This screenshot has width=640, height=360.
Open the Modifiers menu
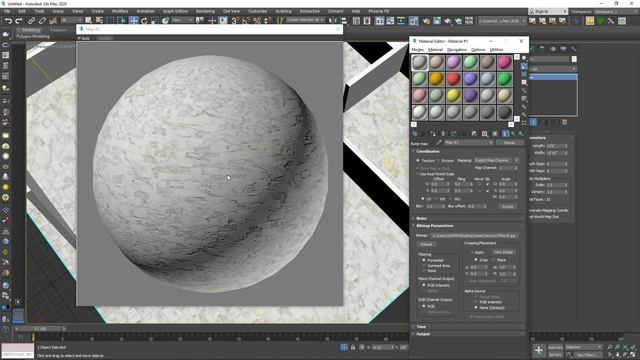(x=120, y=11)
